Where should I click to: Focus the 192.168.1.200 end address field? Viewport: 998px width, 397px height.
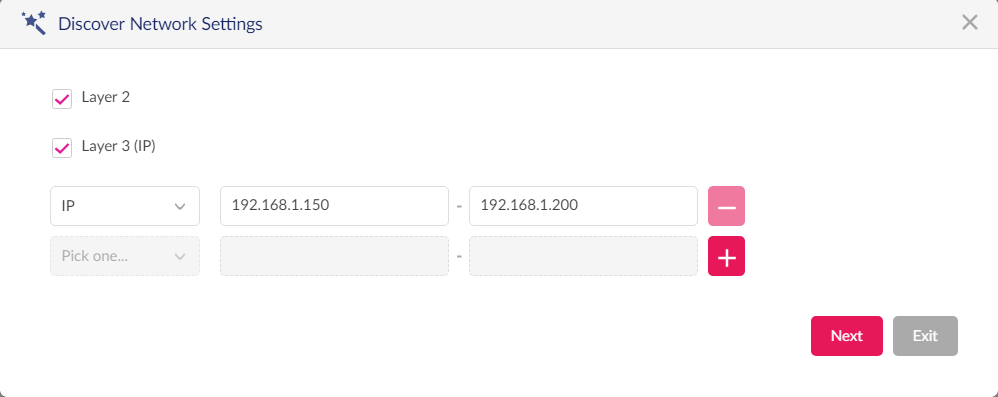[583, 206]
